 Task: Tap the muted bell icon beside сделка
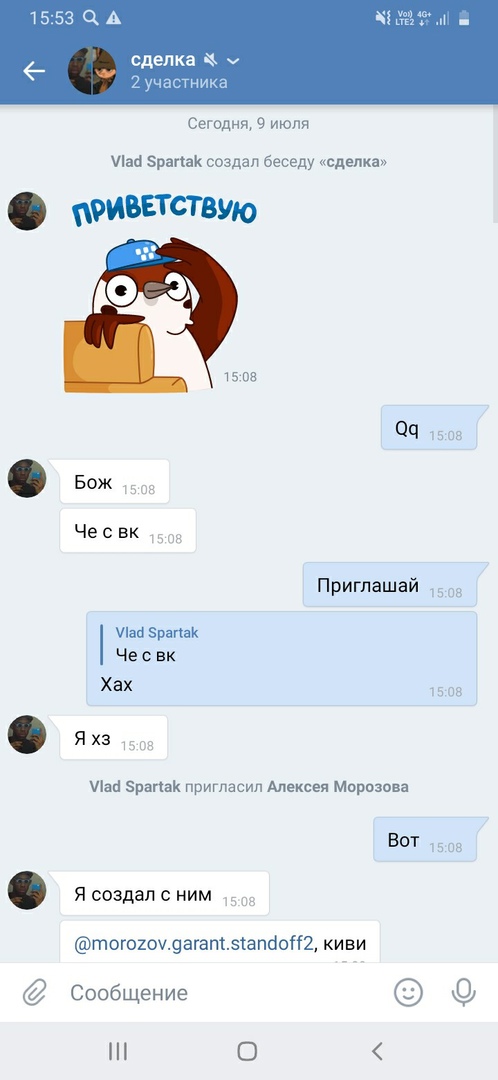(x=210, y=61)
